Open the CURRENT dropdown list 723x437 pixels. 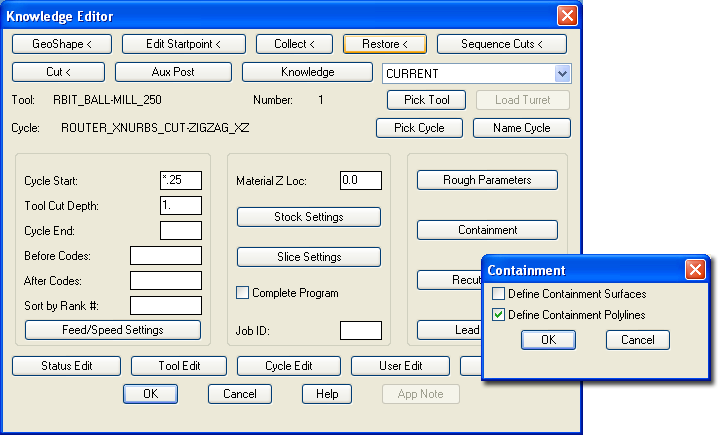pos(562,73)
